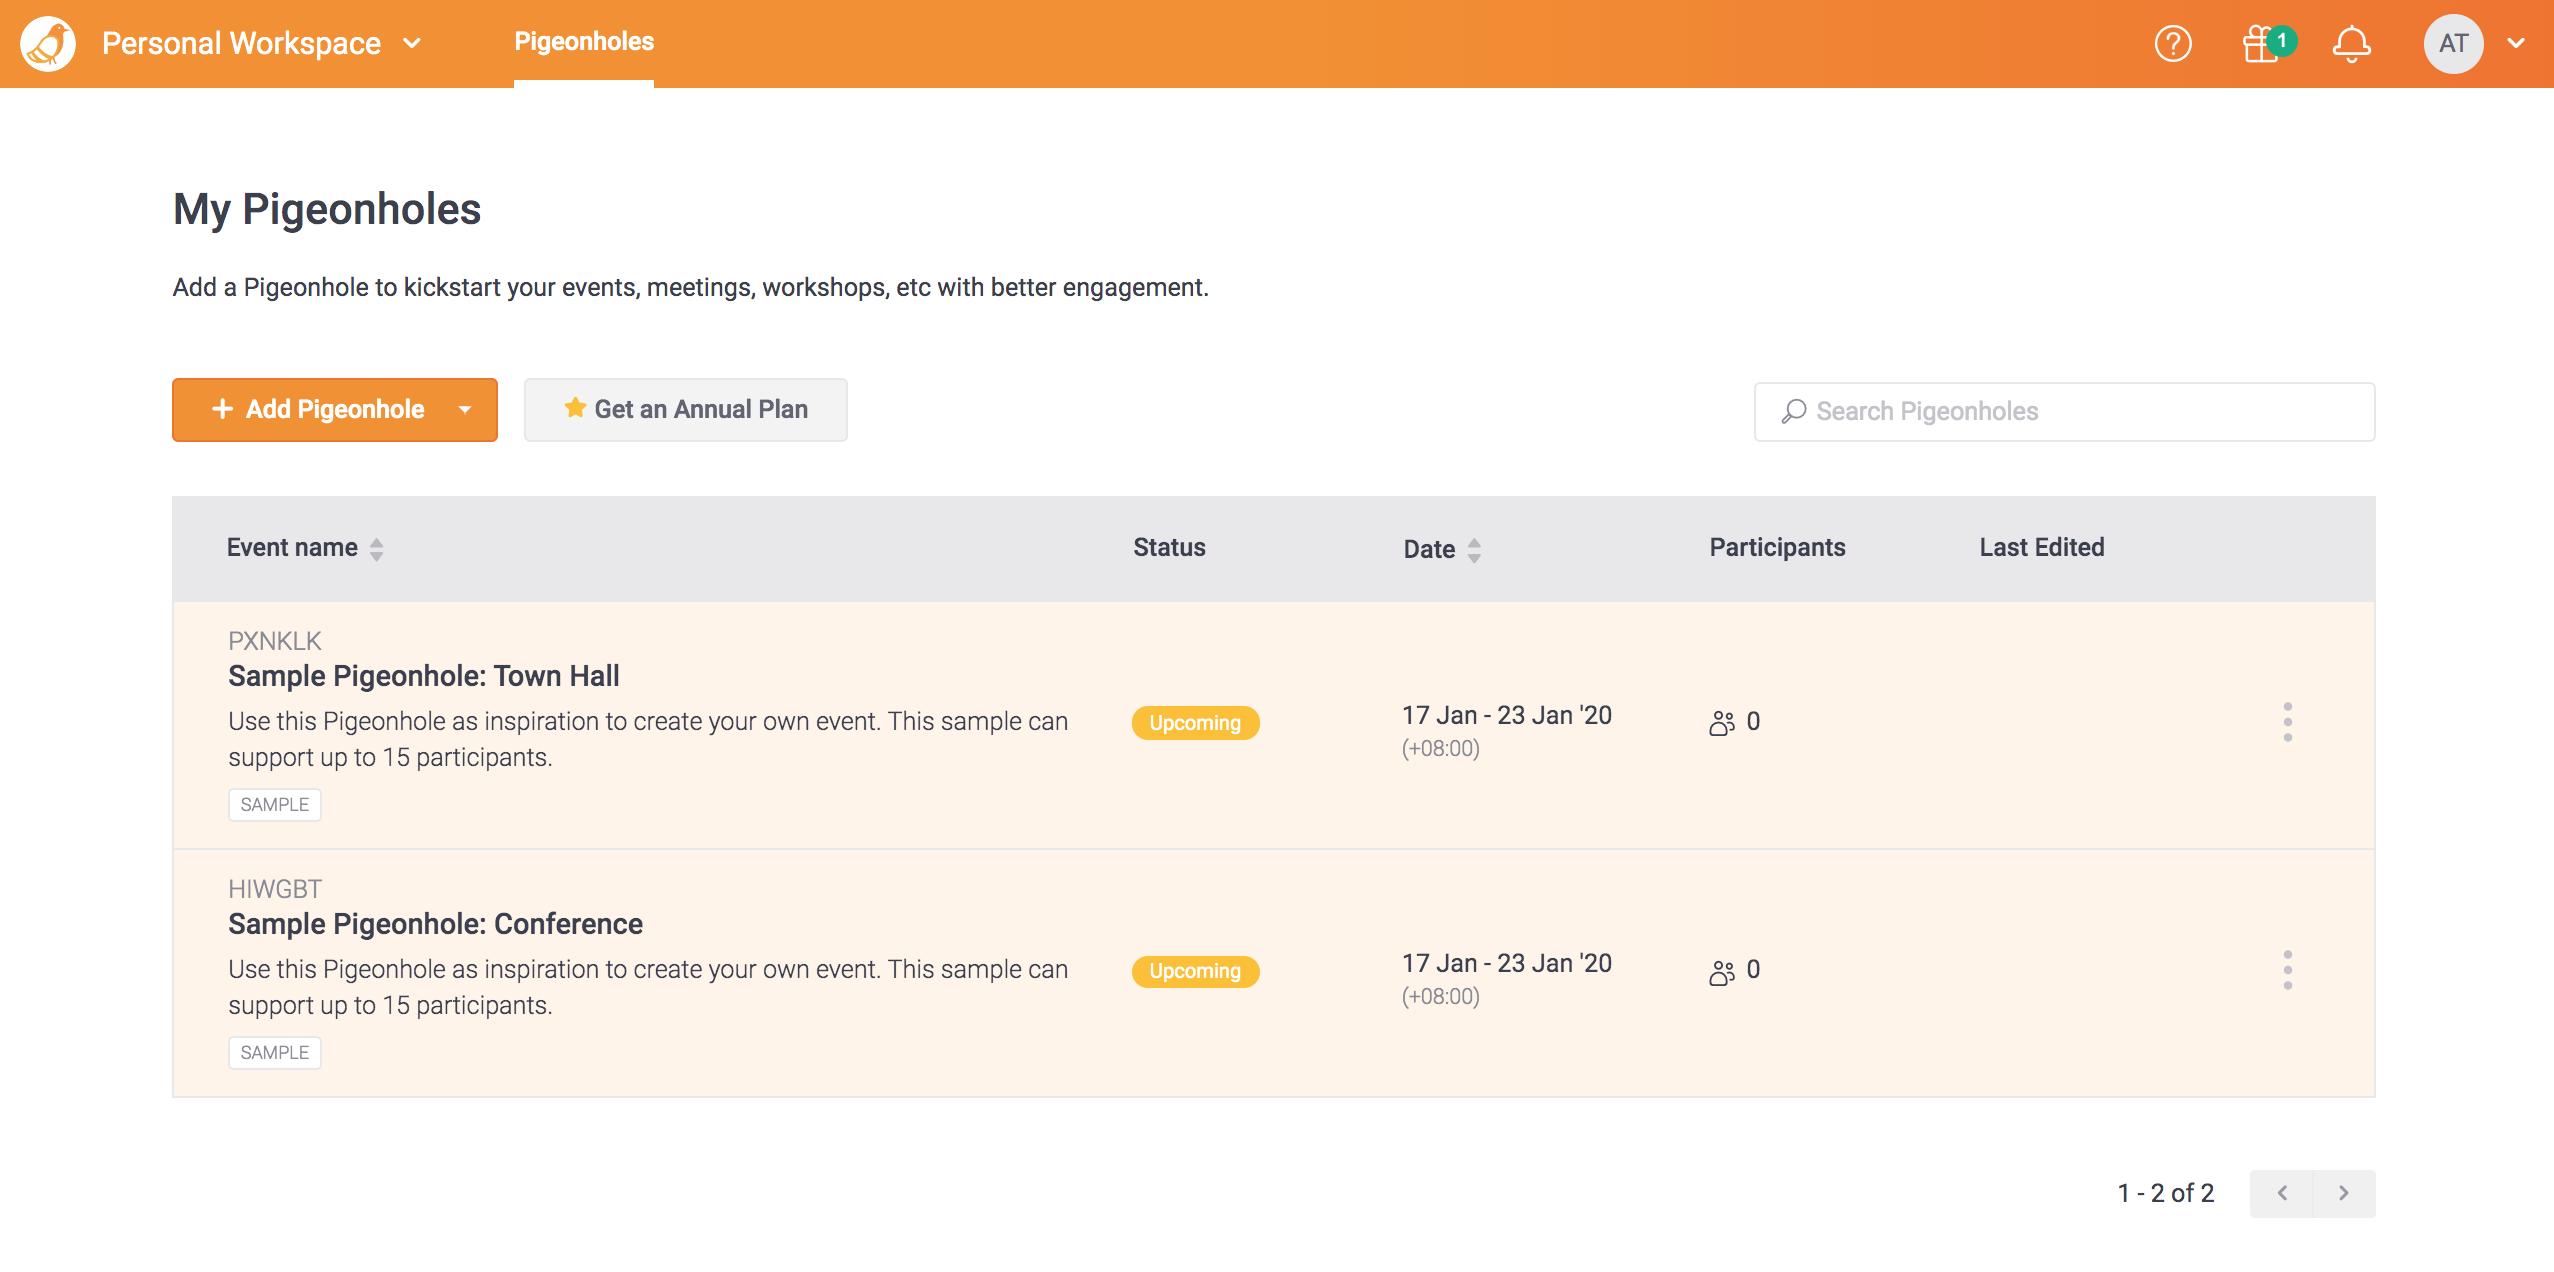
Task: Click Town Hall date 17 Jan - 23 Jan '20
Action: (1506, 715)
